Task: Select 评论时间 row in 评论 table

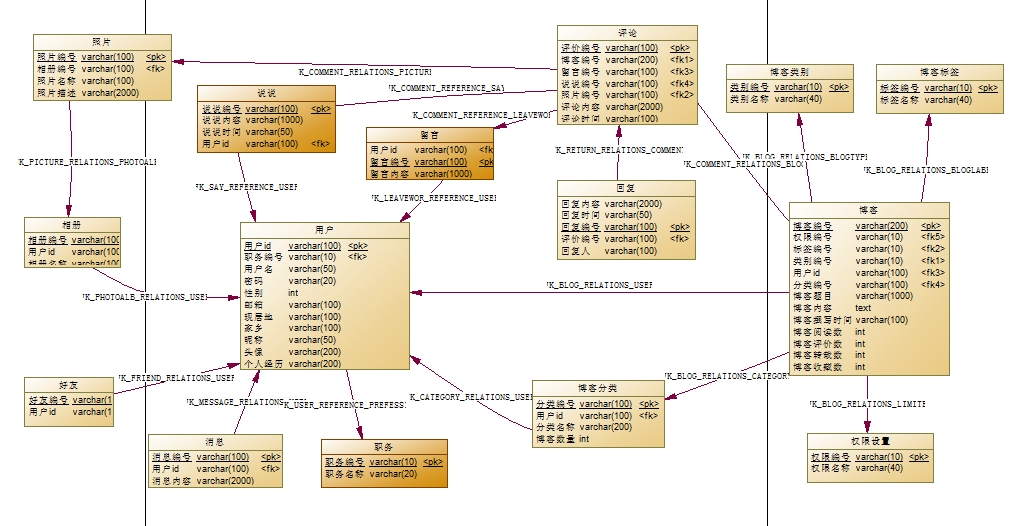Action: (609, 119)
